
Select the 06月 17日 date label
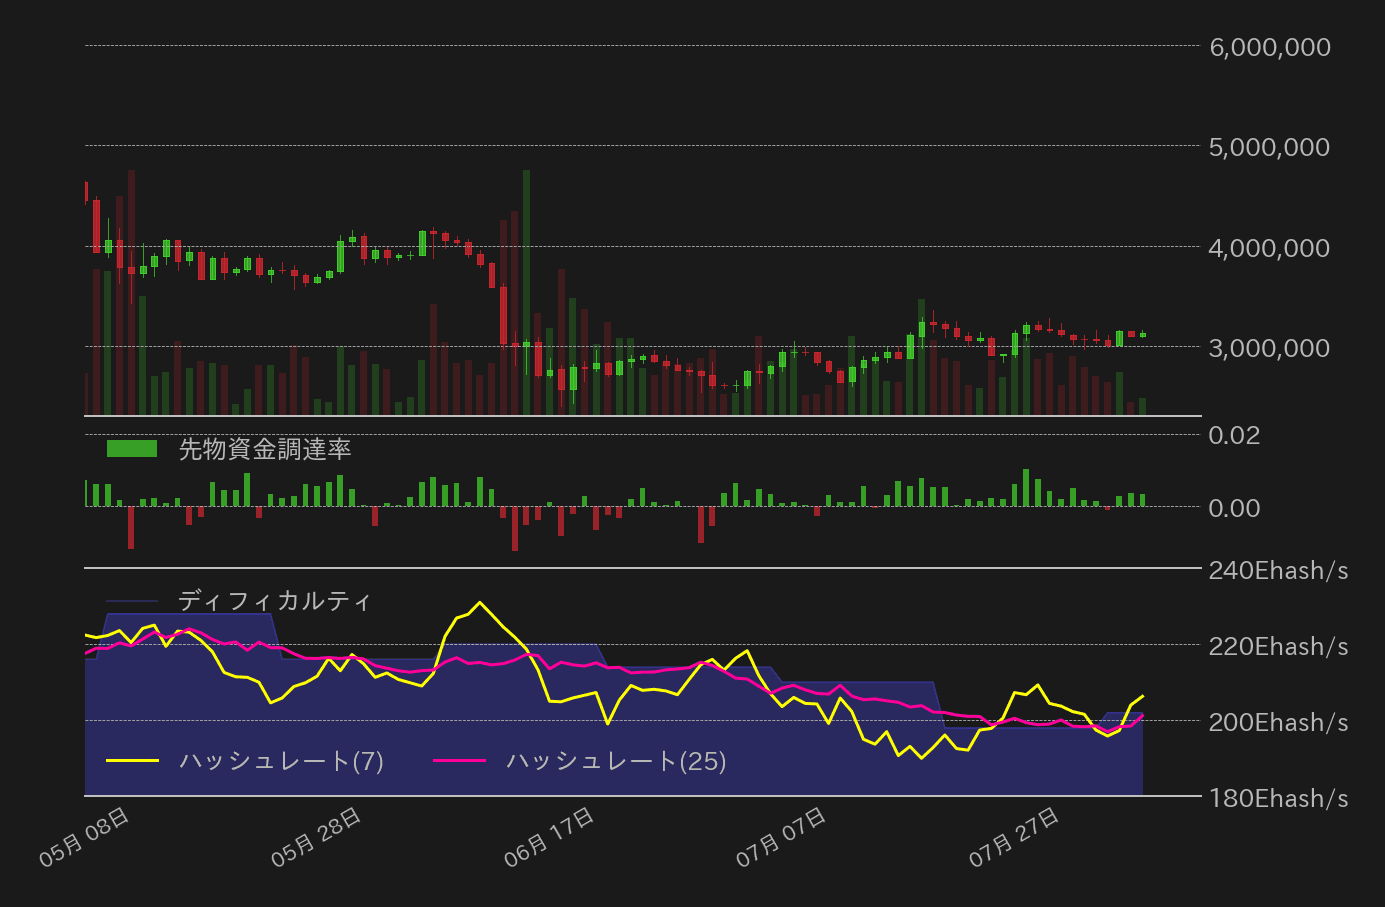[550, 837]
